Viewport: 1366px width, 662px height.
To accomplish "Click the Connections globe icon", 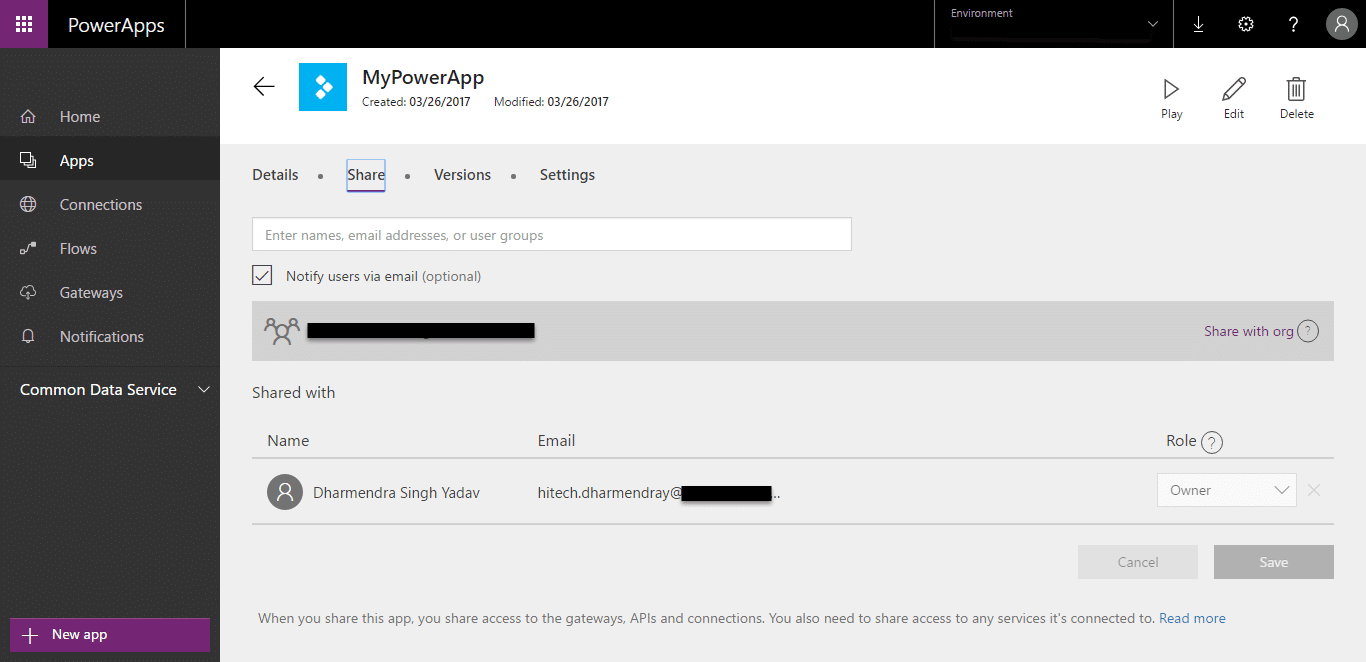I will click(28, 205).
